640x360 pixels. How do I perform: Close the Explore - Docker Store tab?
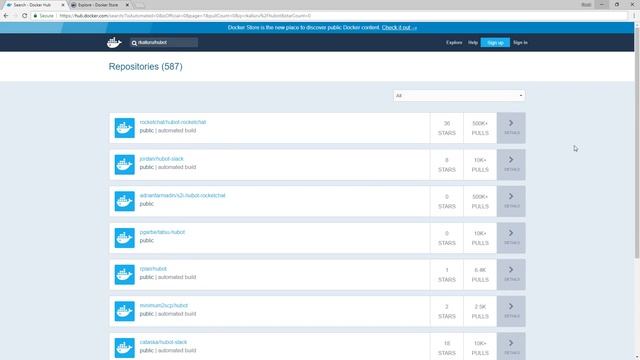[x=127, y=5]
